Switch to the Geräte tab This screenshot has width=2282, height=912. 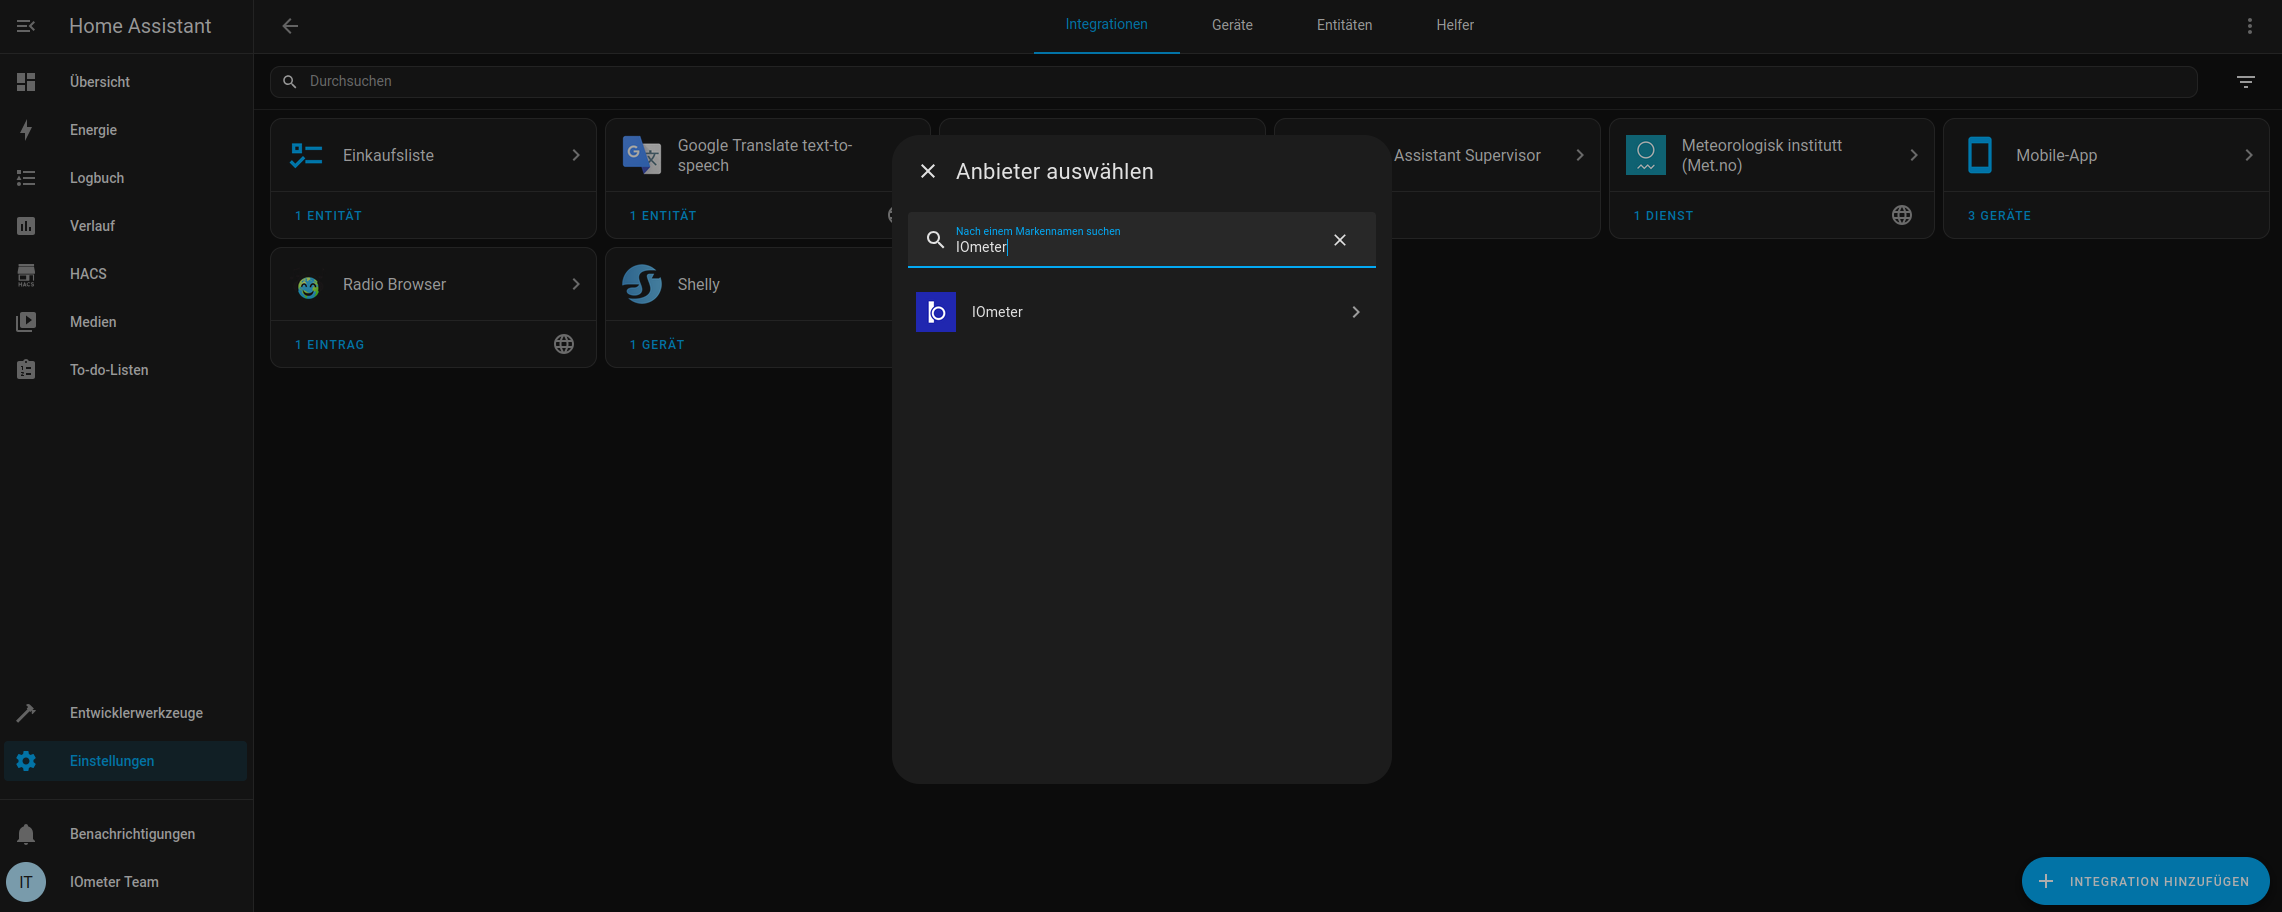tap(1232, 25)
